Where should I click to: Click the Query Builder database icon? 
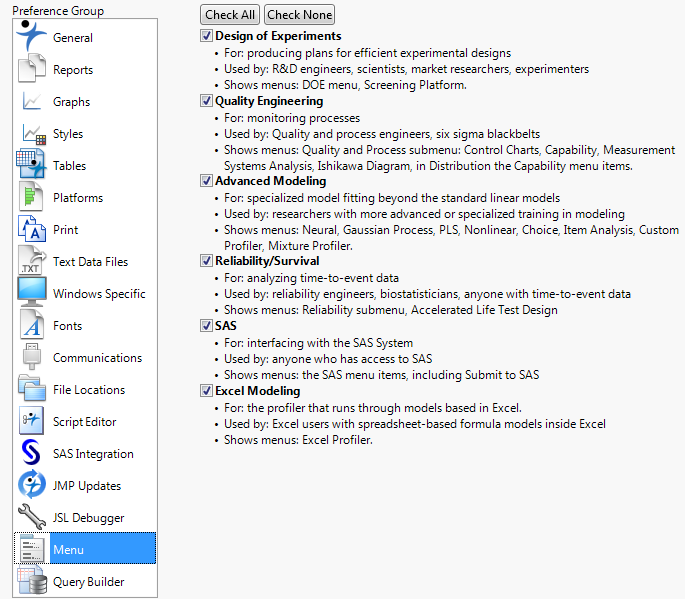click(x=32, y=581)
